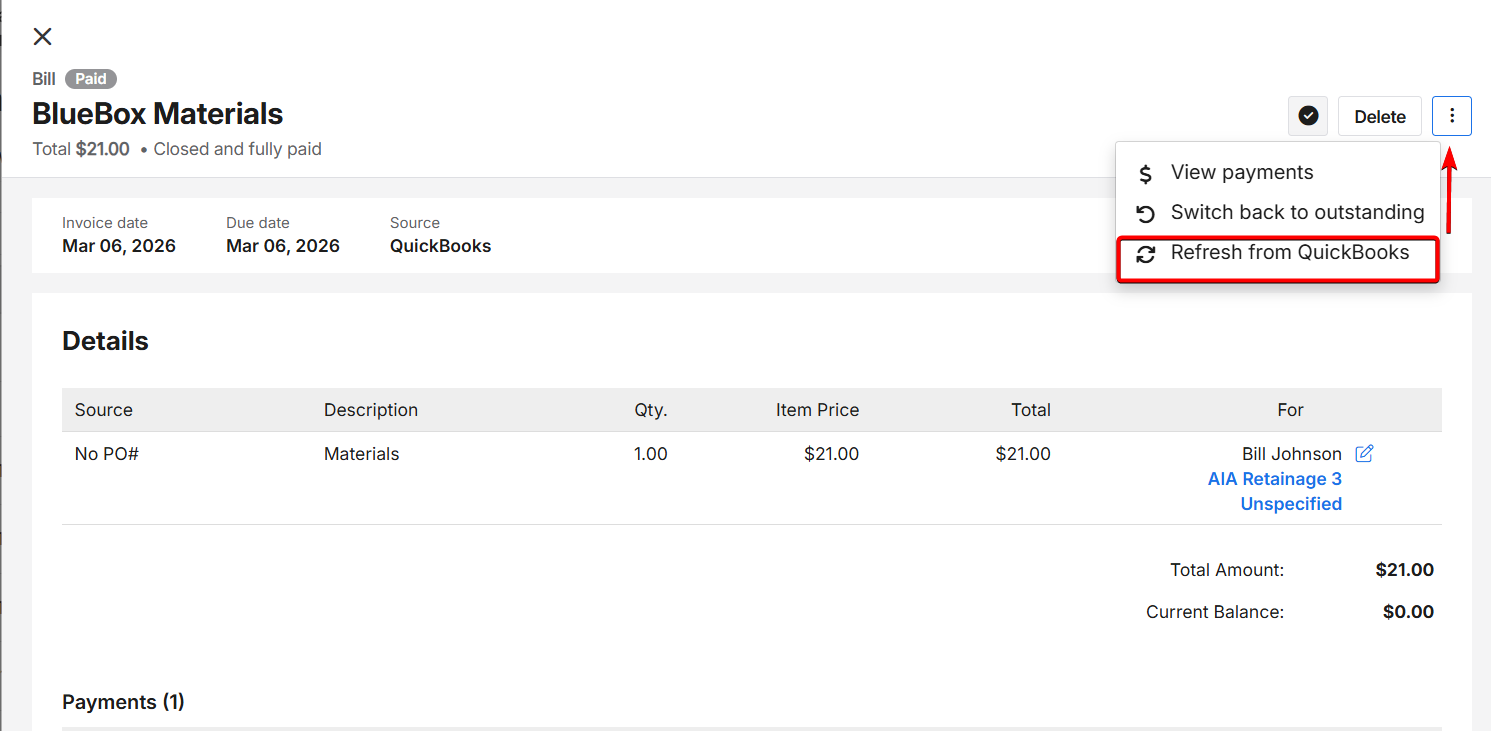The image size is (1491, 731).
Task: Click the edit pencil beside Bill Johnson
Action: [x=1364, y=454]
